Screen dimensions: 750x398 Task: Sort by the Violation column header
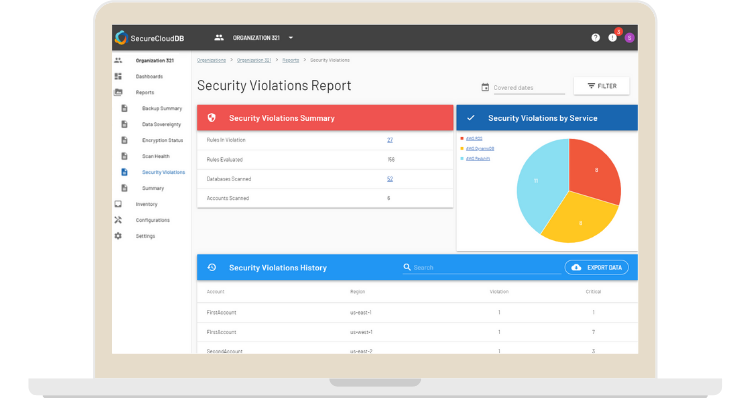(499, 291)
